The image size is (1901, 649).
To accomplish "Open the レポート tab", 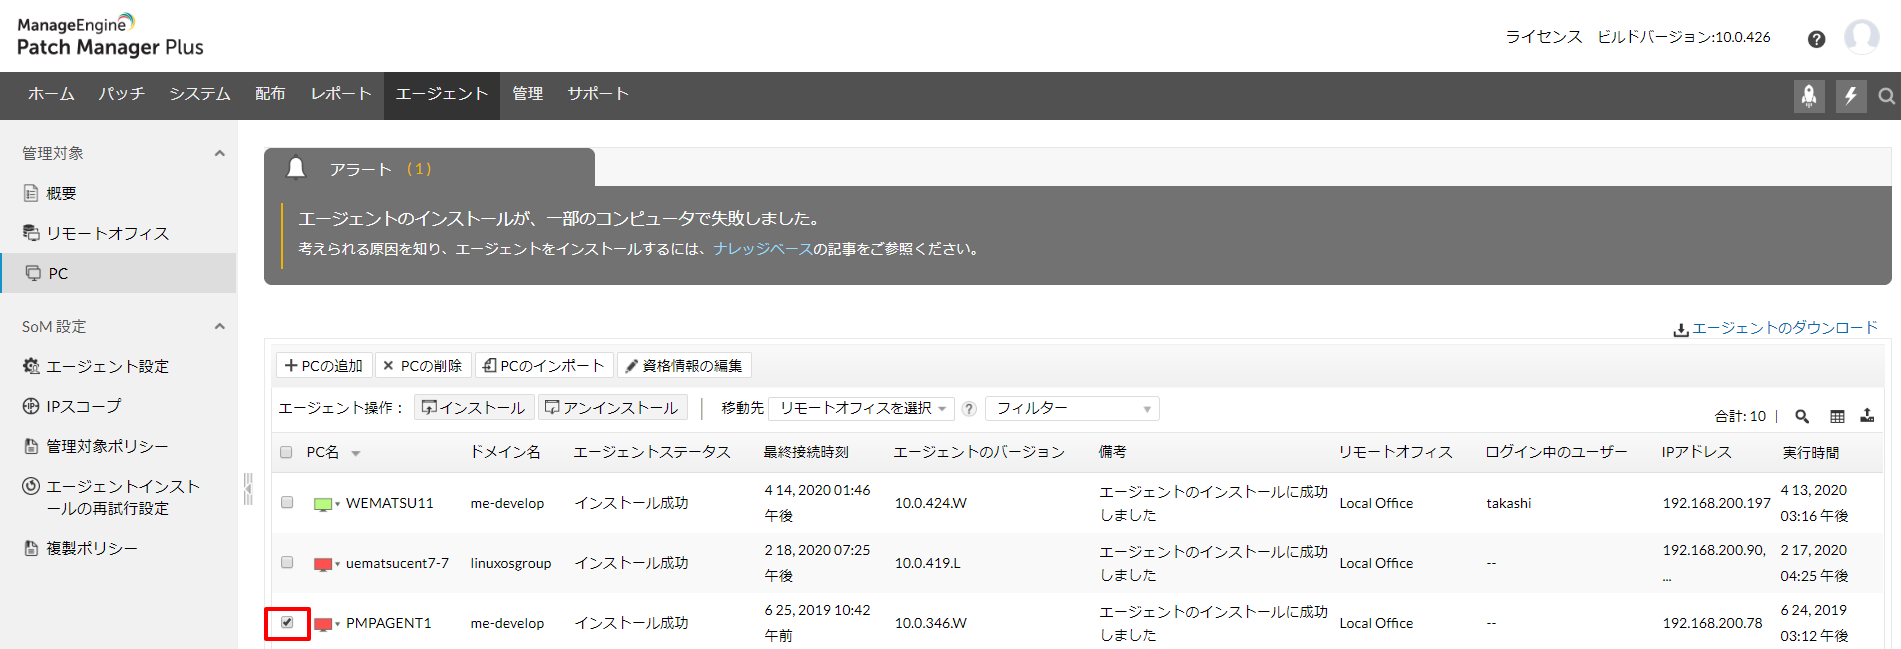I will coord(341,94).
